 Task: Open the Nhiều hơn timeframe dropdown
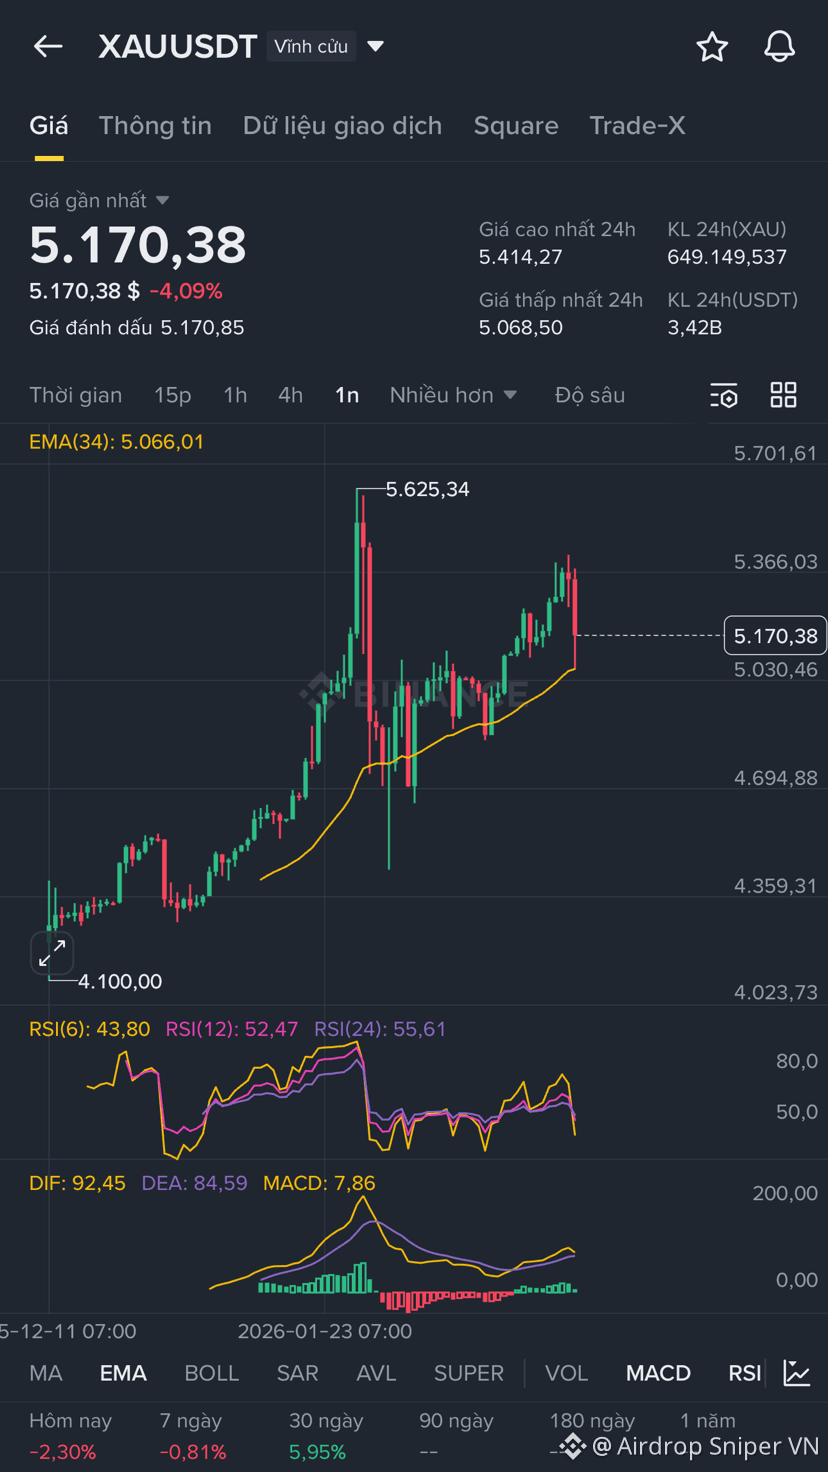[x=453, y=395]
